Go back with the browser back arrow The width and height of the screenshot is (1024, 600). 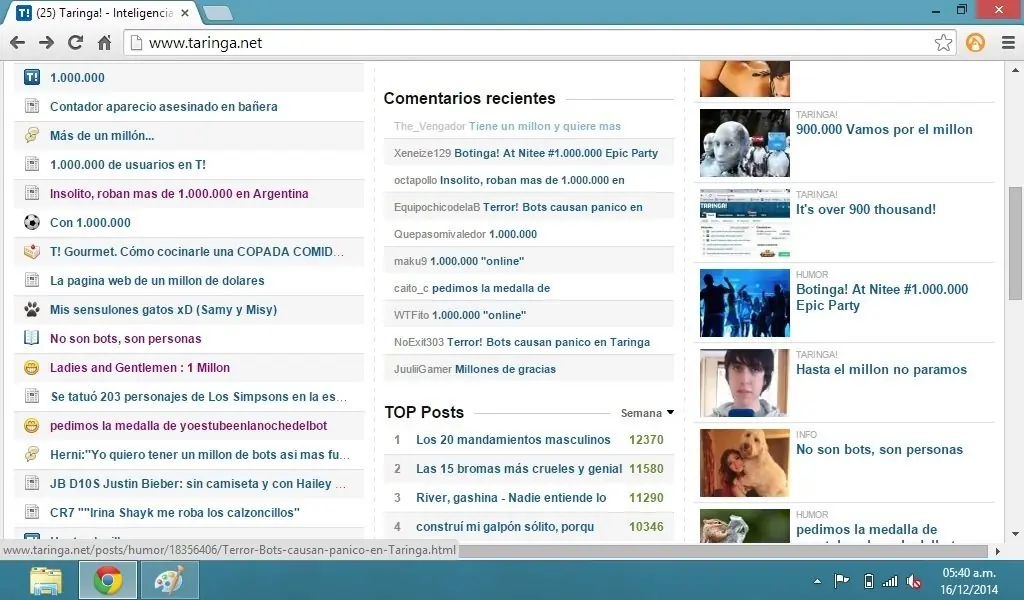click(18, 43)
